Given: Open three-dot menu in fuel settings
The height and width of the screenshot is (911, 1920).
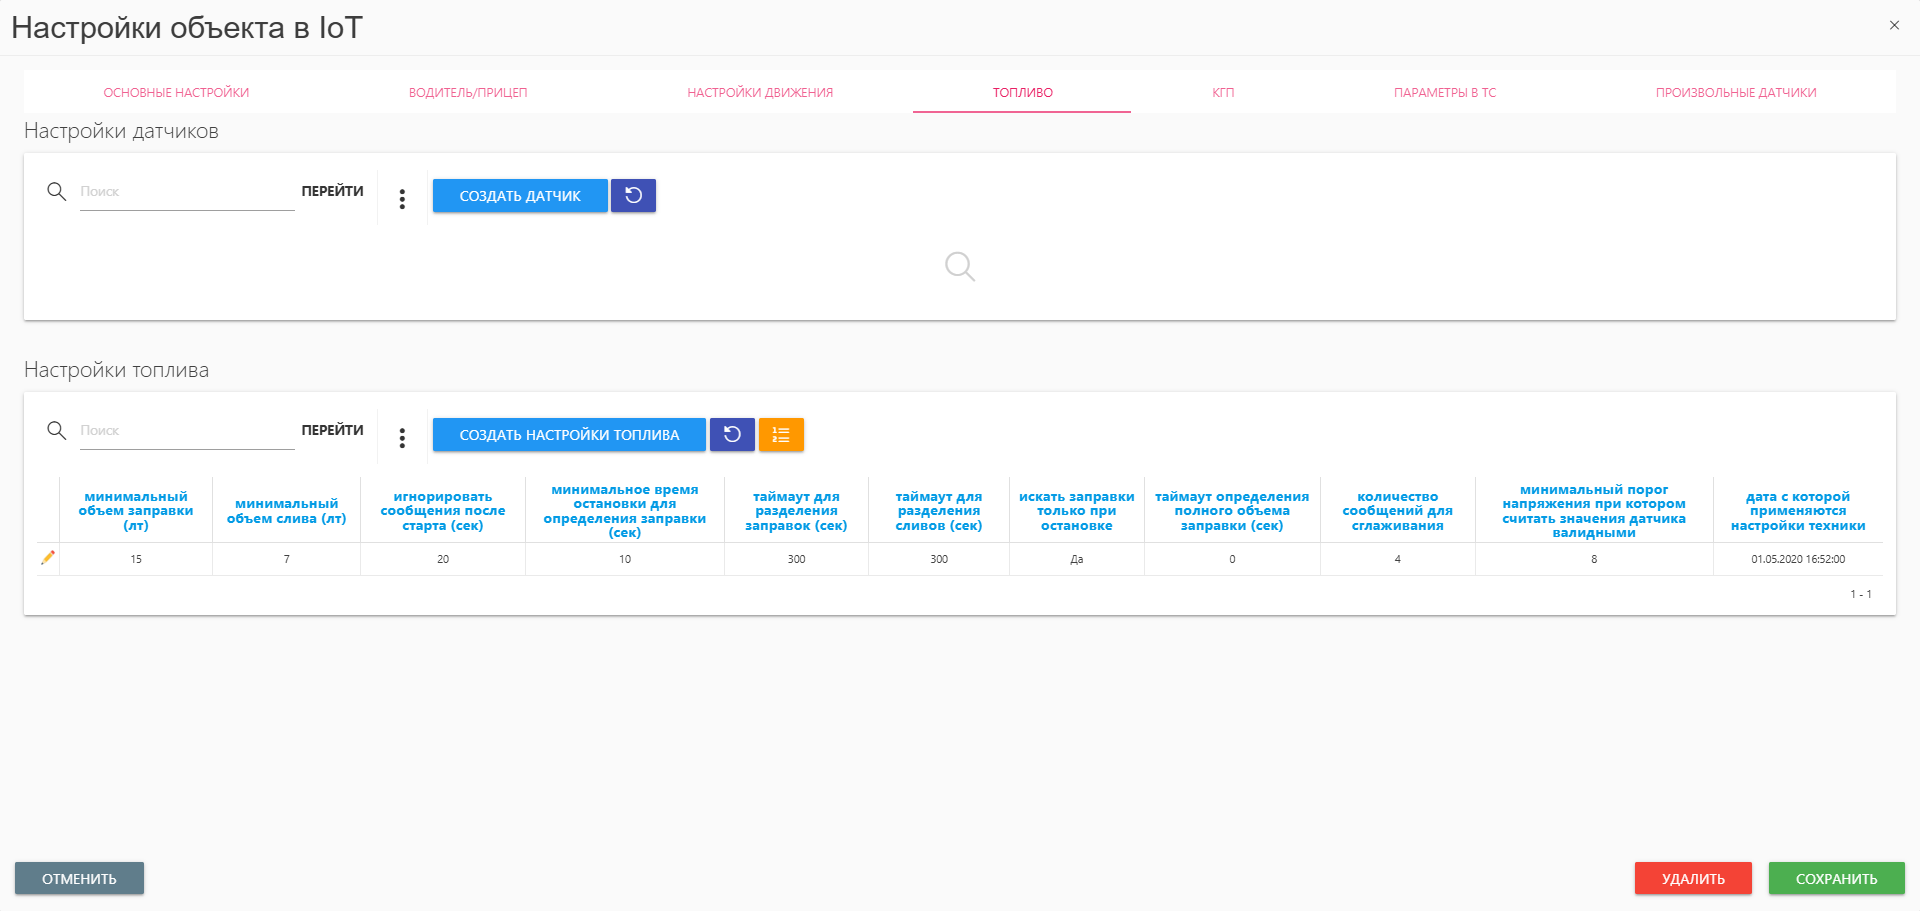Looking at the screenshot, I should (x=402, y=438).
